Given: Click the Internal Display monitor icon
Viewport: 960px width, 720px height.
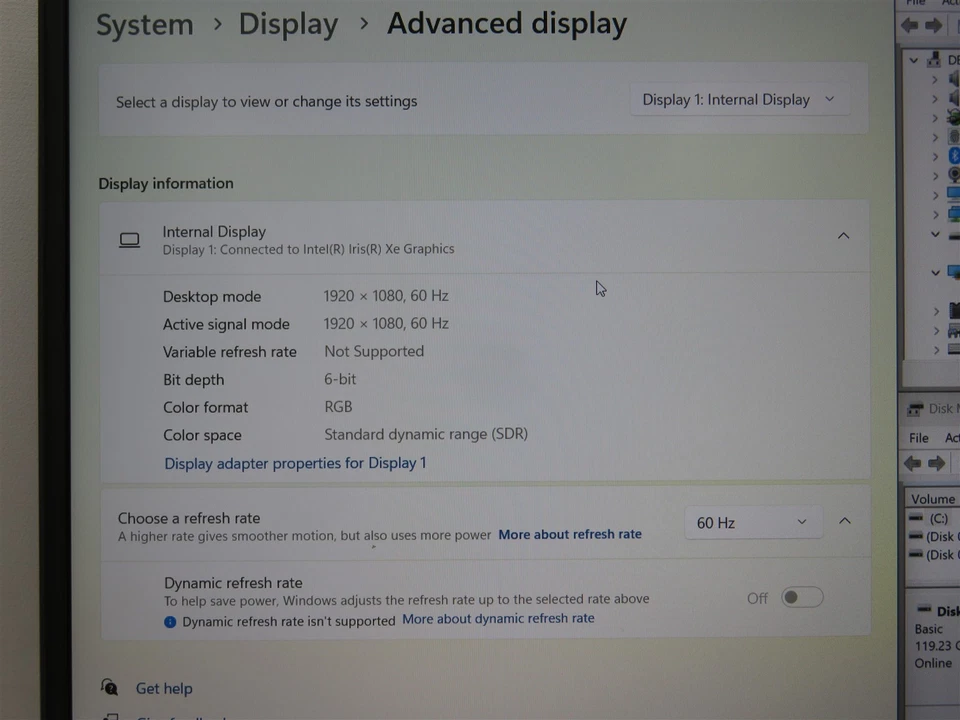Looking at the screenshot, I should click(x=129, y=239).
